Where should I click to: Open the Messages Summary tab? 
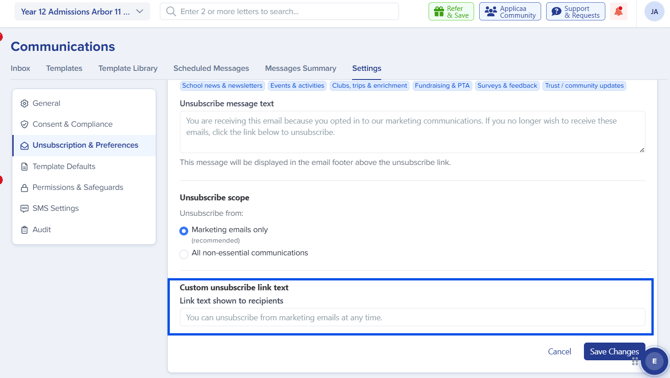pyautogui.click(x=300, y=68)
